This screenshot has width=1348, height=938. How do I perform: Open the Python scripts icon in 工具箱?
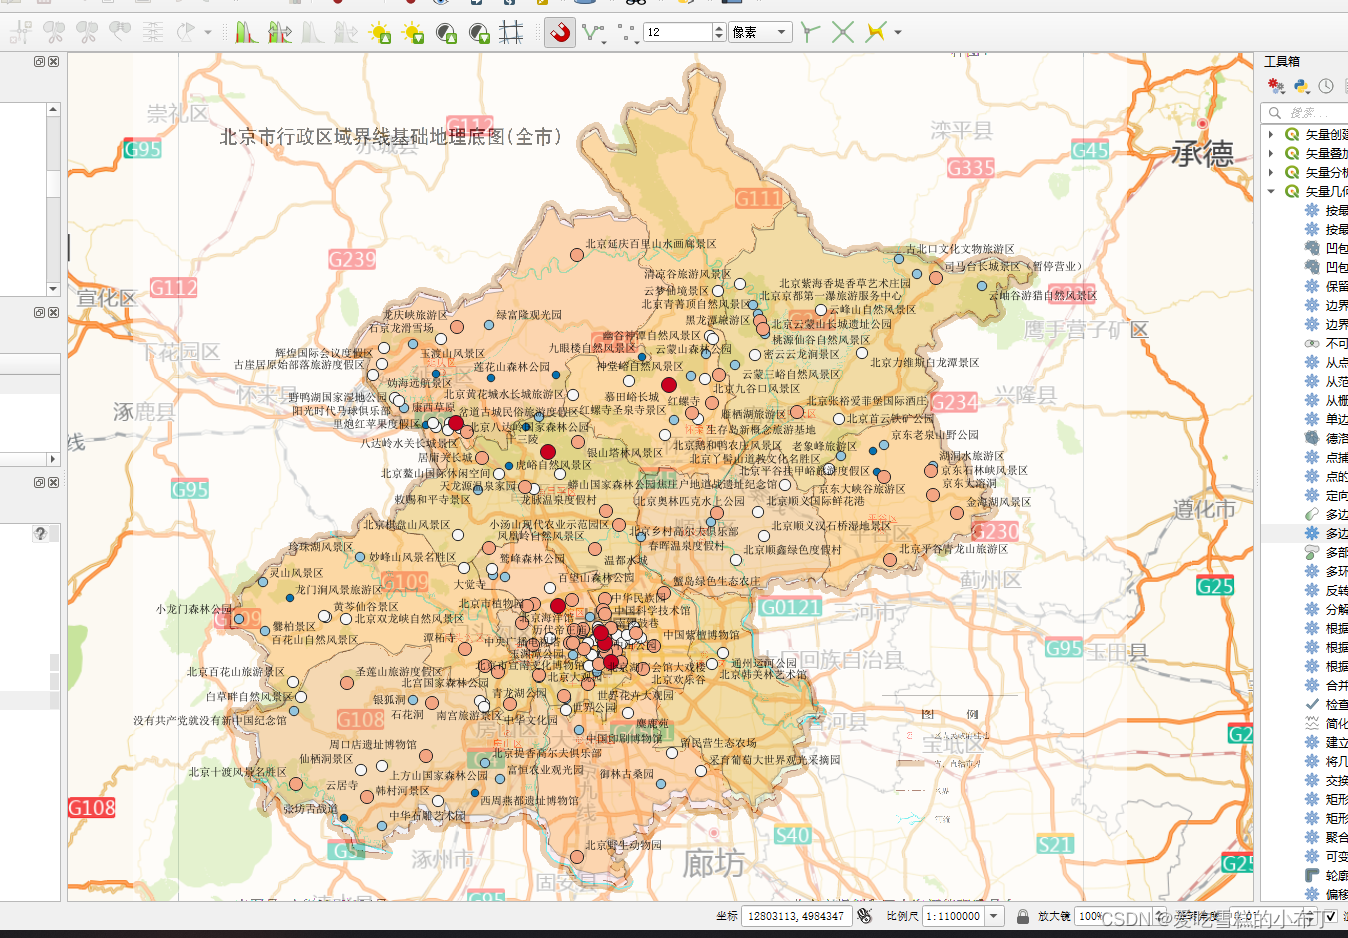[1301, 87]
